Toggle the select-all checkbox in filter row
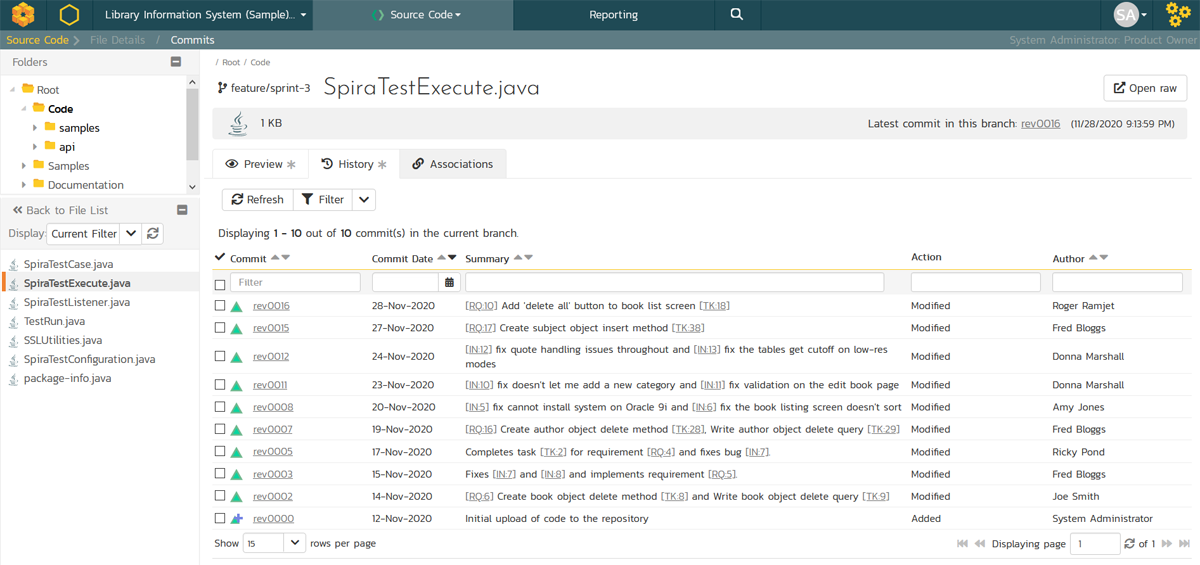This screenshot has height=565, width=1200. pos(220,284)
